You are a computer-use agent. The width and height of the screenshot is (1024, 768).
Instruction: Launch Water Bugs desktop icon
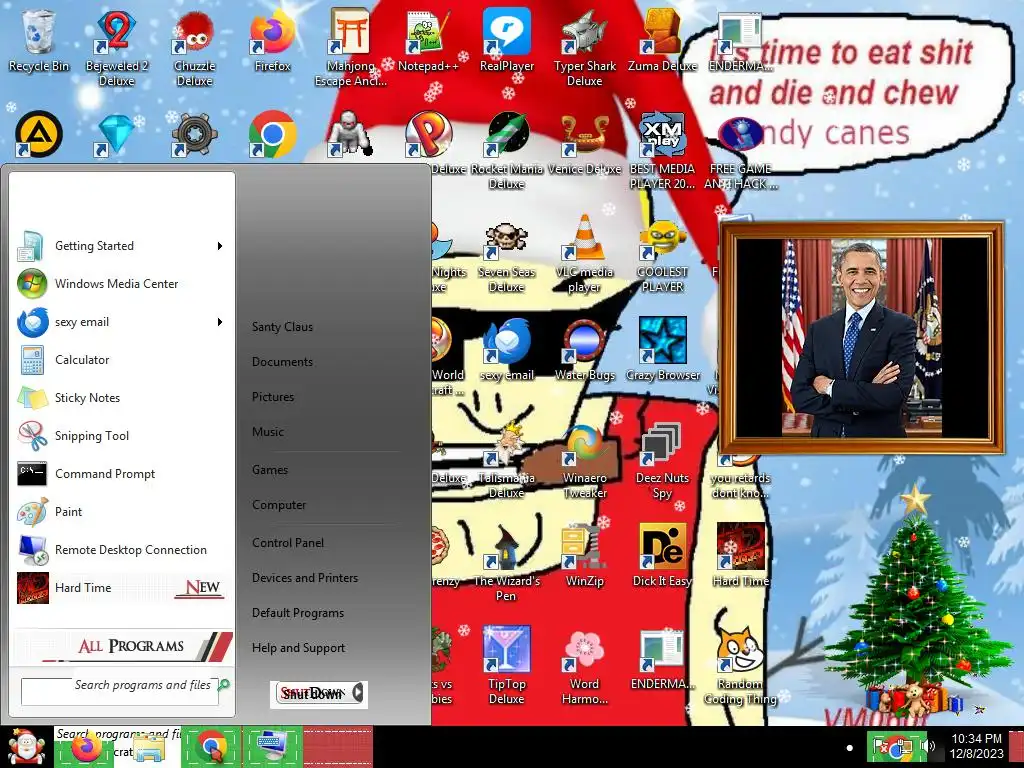[584, 349]
